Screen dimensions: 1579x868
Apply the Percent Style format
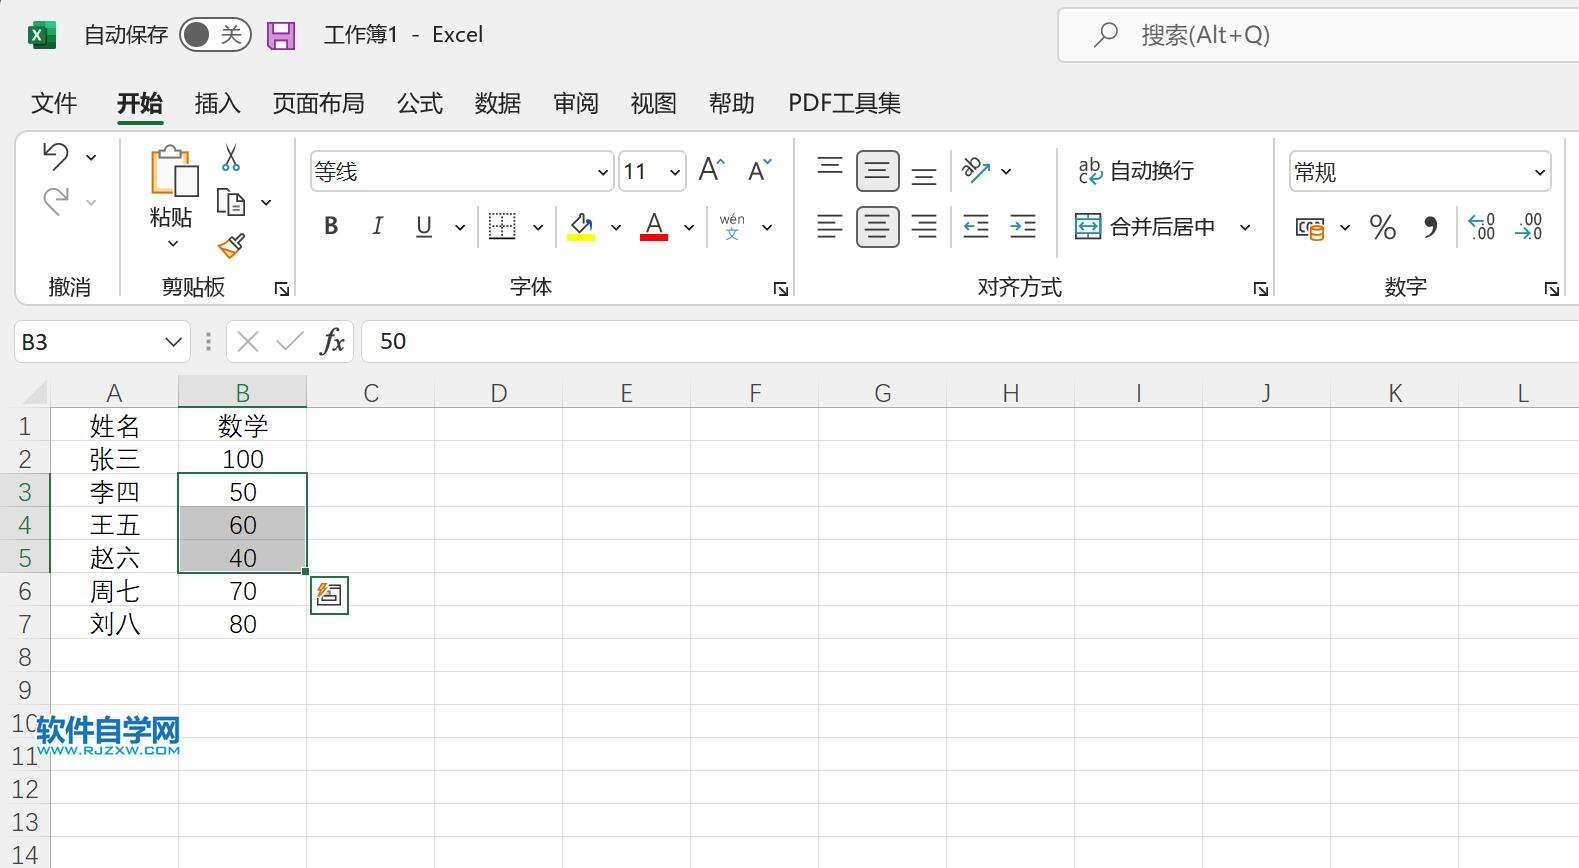coord(1383,228)
